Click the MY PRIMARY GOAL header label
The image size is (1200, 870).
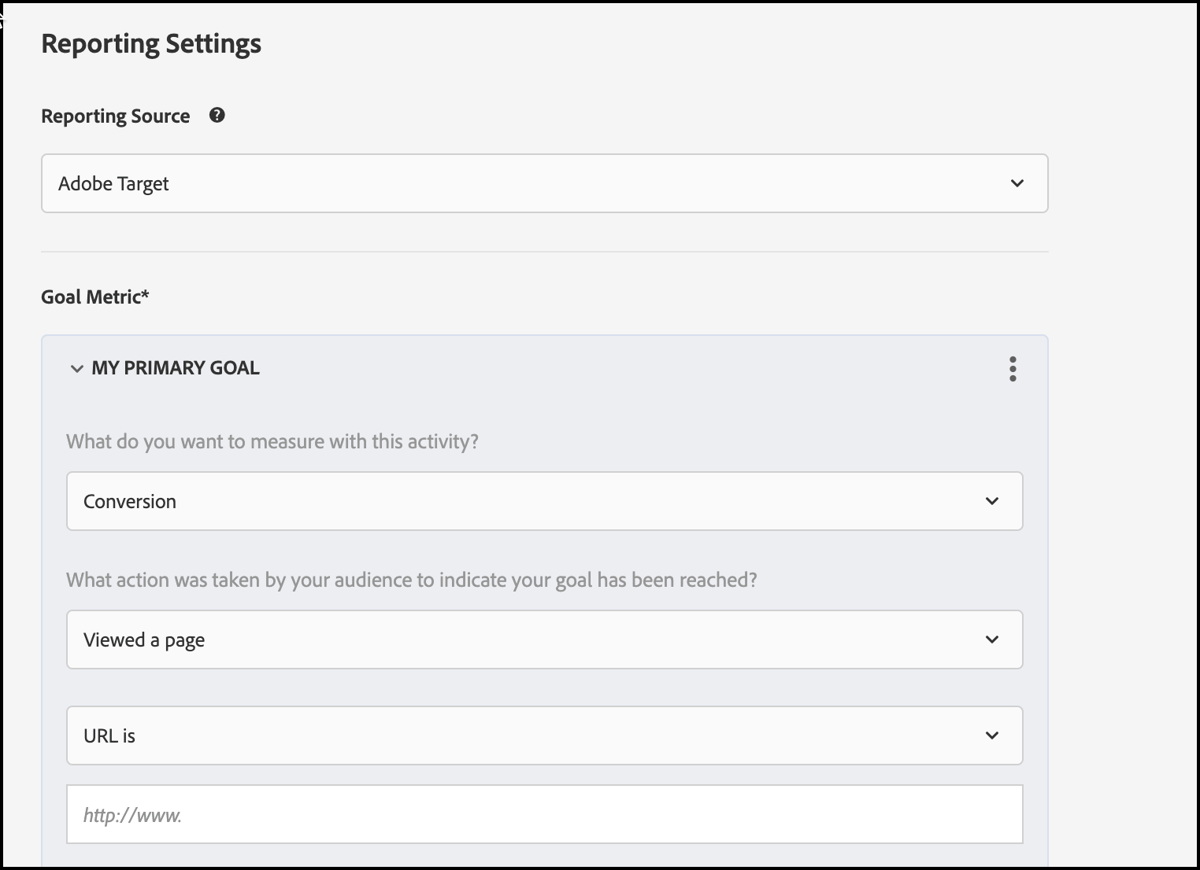tap(175, 368)
